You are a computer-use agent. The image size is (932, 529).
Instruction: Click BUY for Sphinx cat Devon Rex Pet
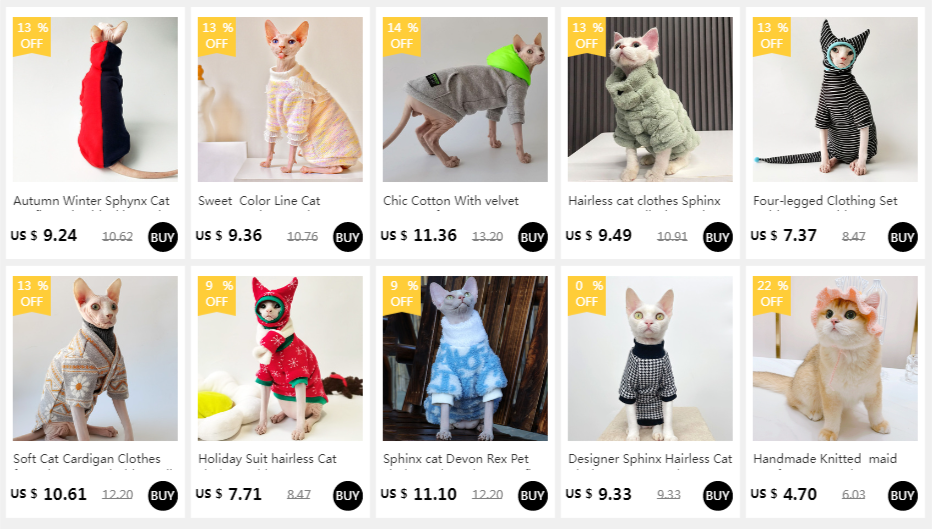point(533,496)
